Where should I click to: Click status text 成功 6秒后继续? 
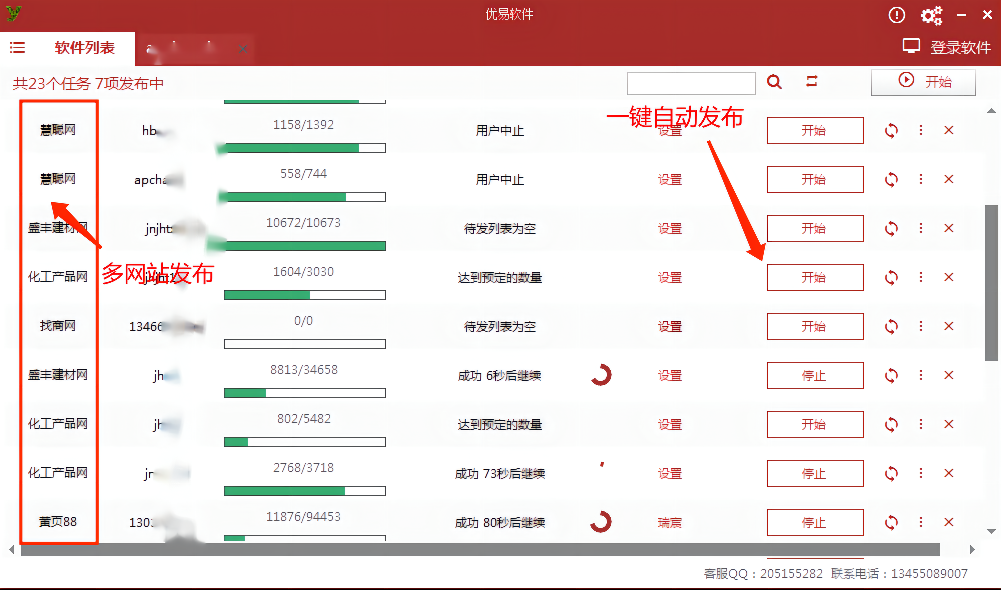tap(499, 375)
